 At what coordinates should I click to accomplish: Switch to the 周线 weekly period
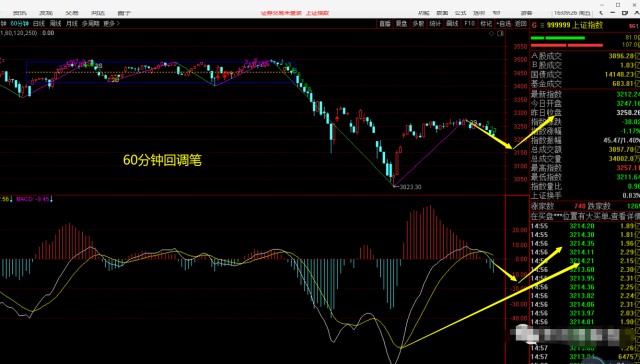[x=55, y=24]
